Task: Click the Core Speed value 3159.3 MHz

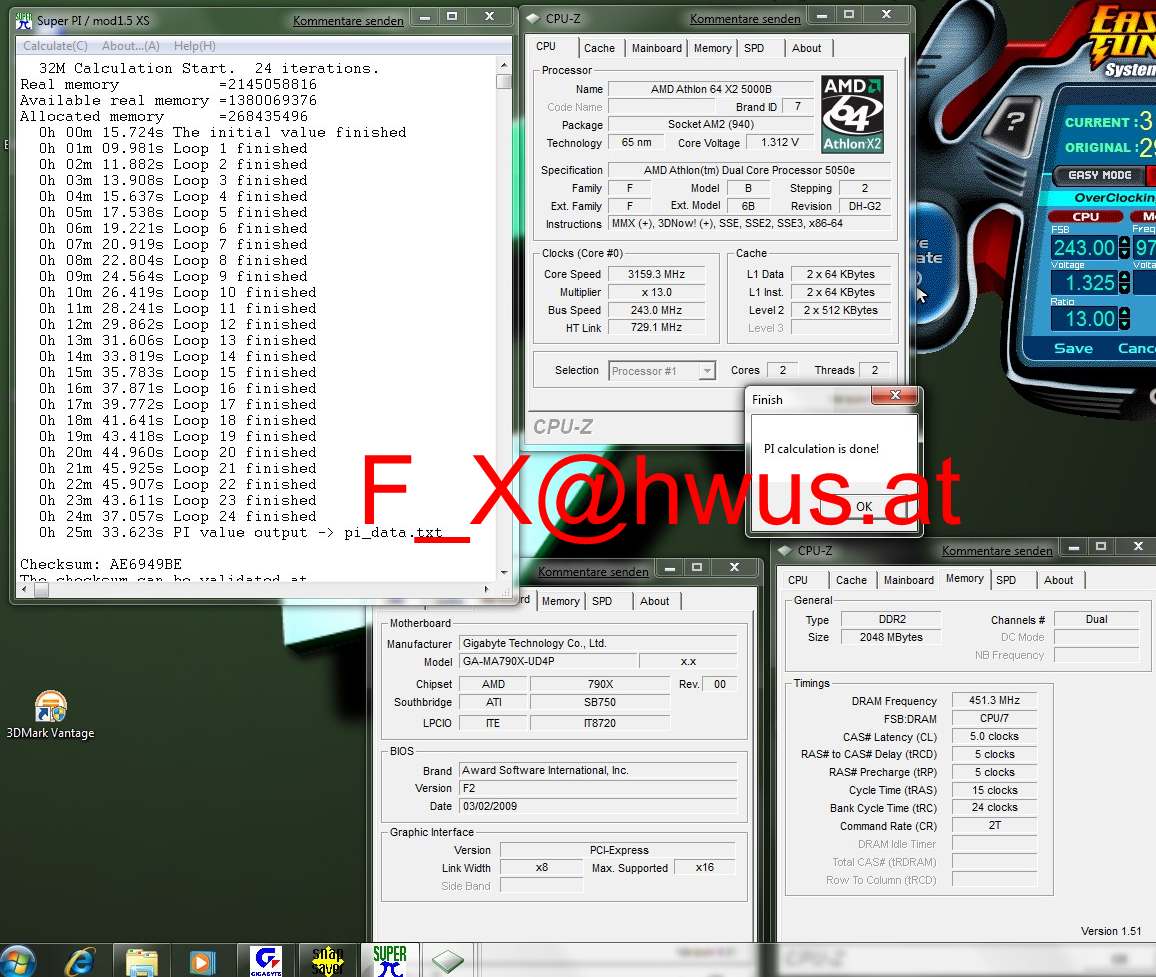Action: (x=656, y=274)
